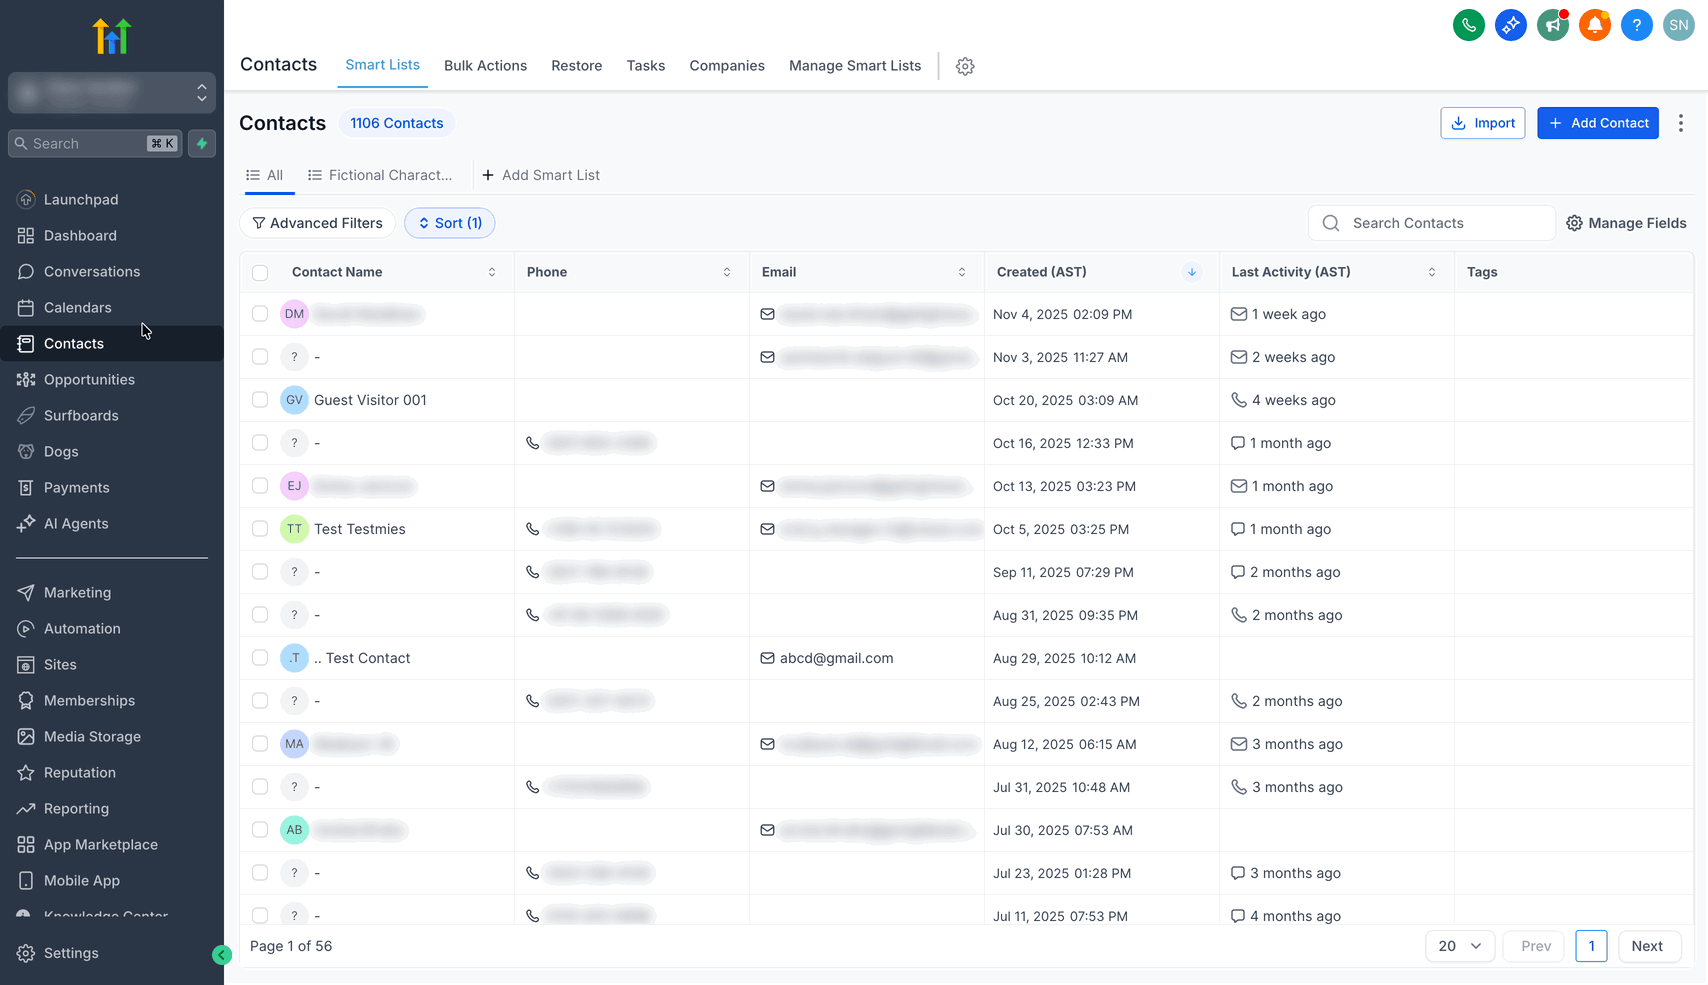Open the page size dropdown showing 20
Viewport: 1708px width, 985px height.
1459,946
